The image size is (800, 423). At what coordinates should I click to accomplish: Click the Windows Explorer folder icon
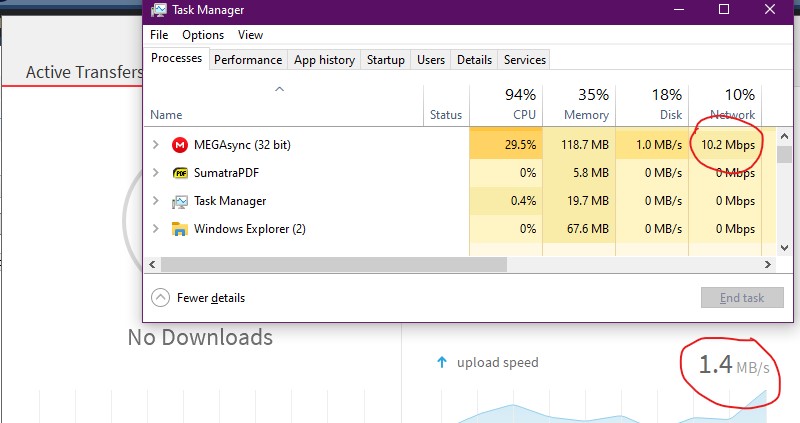180,229
